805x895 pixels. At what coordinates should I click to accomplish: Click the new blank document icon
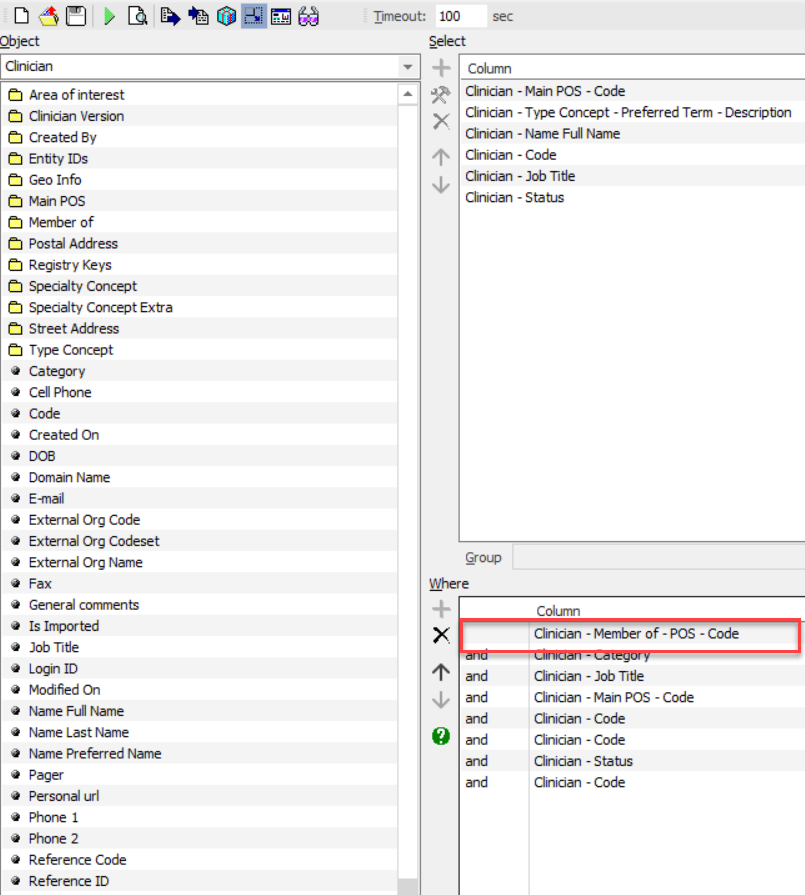pyautogui.click(x=21, y=15)
